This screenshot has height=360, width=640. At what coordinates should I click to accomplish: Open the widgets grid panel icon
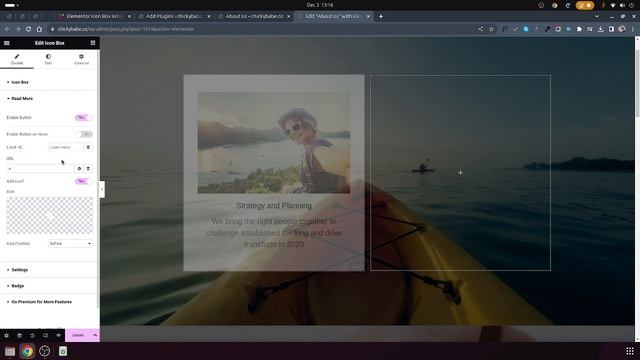93,43
